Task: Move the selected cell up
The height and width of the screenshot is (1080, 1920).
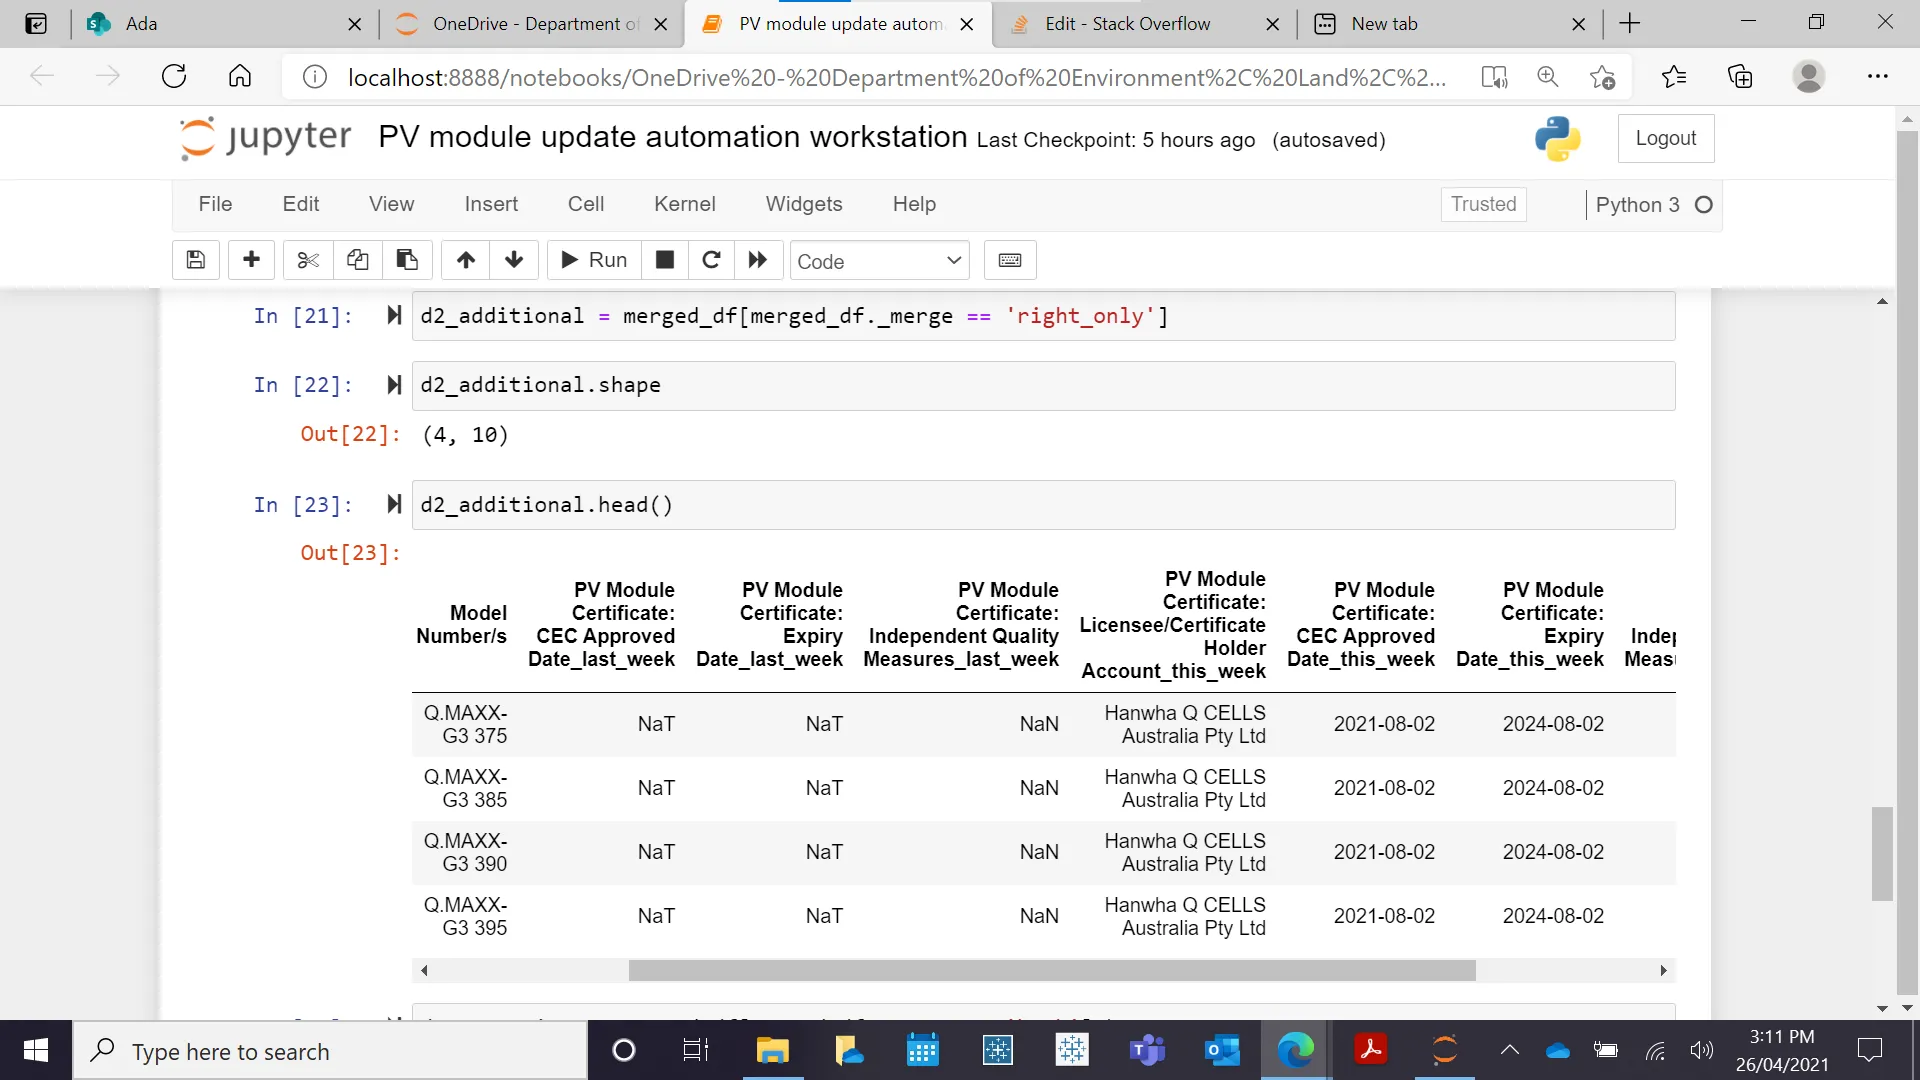Action: (x=466, y=260)
